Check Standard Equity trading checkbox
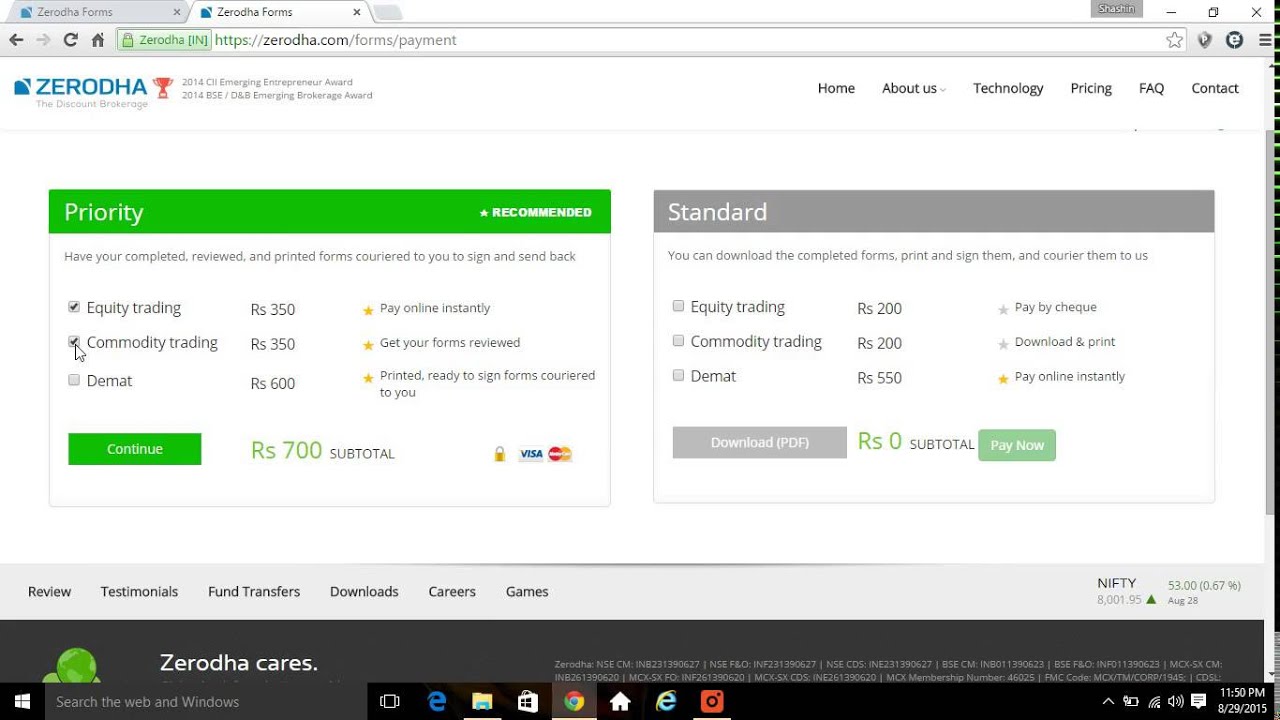Screen dimensions: 1280x720 [678, 306]
